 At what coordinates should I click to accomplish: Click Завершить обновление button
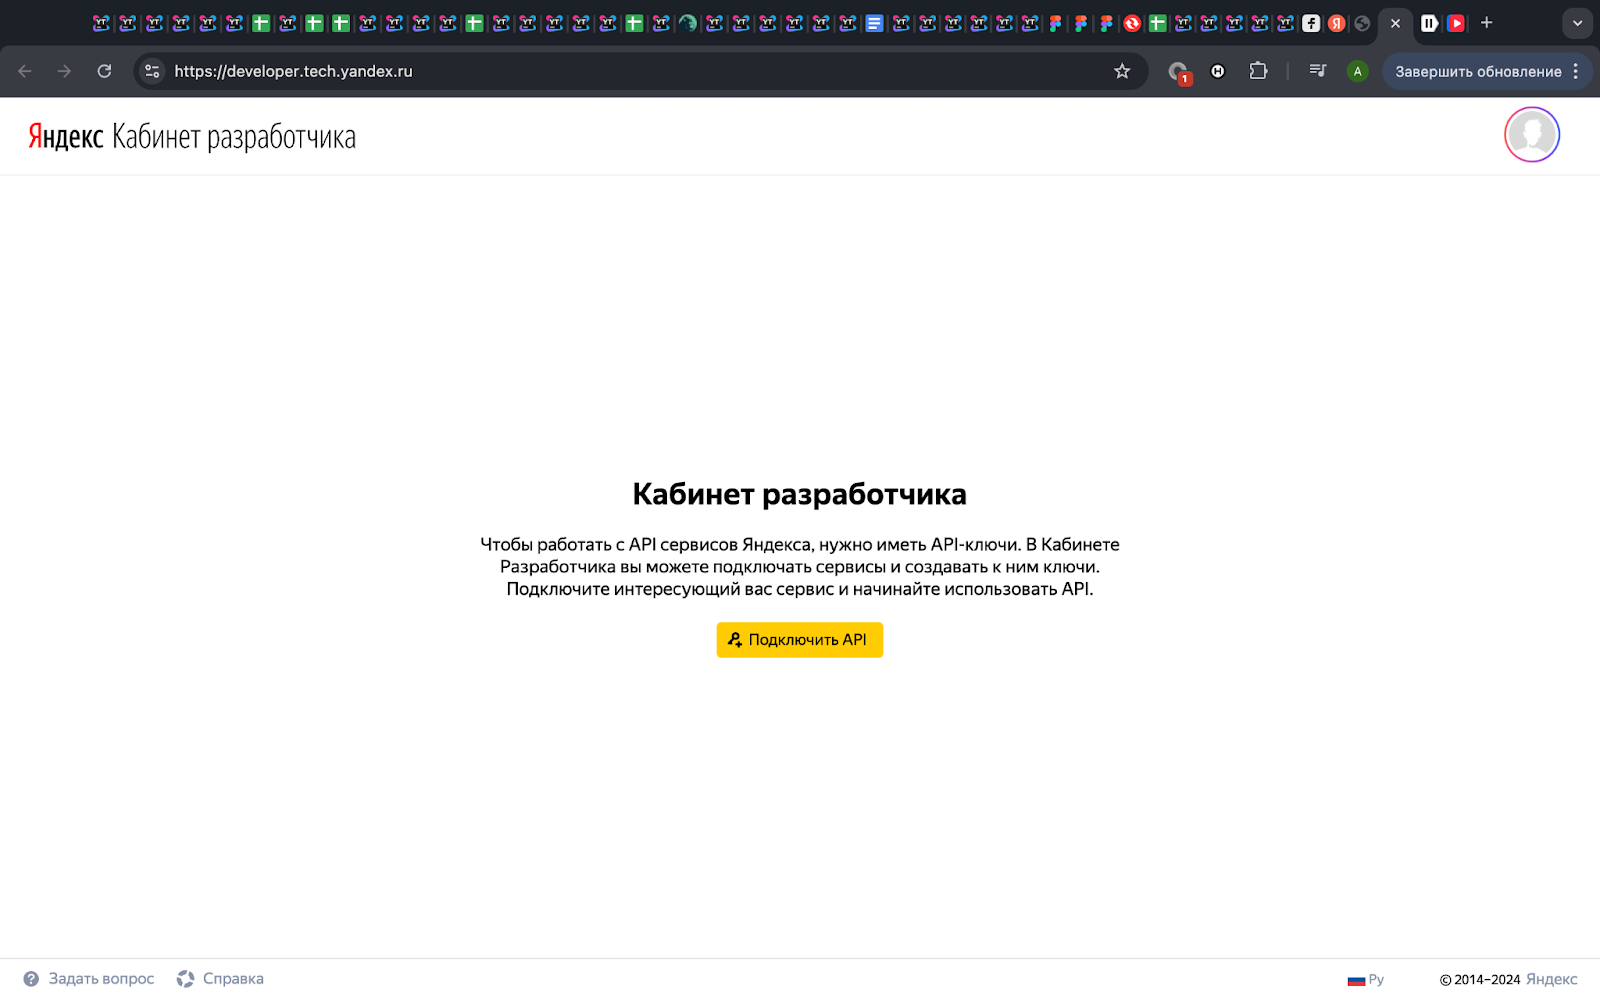click(1478, 71)
